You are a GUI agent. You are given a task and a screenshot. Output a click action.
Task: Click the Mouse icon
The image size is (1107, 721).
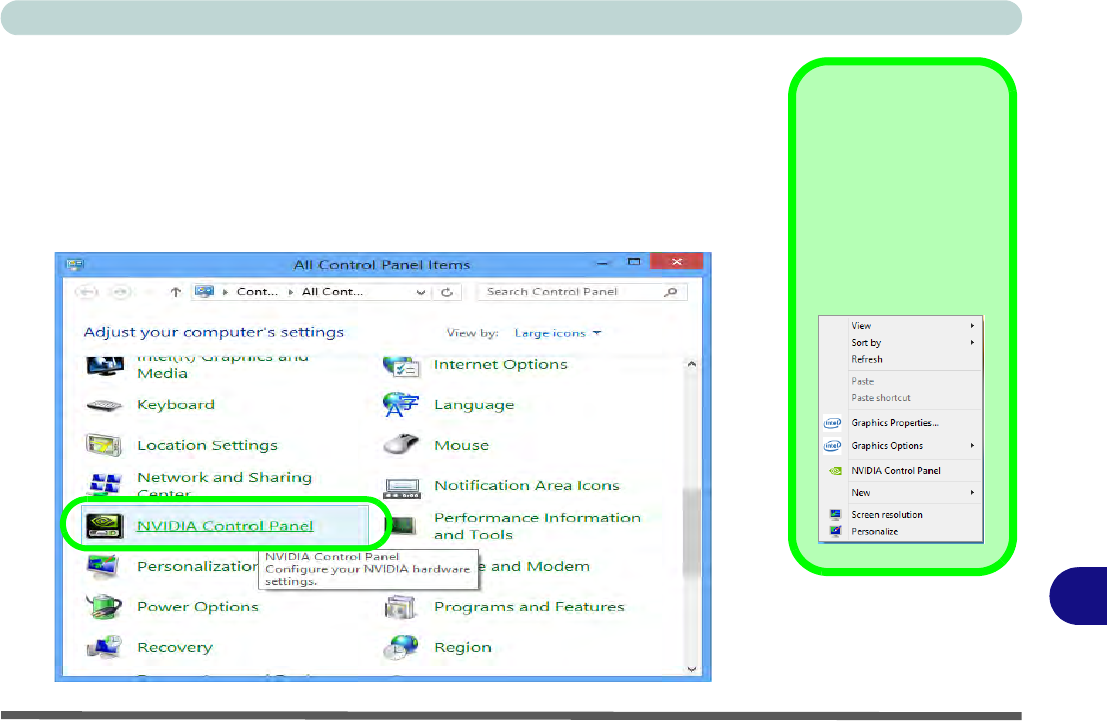coord(401,444)
